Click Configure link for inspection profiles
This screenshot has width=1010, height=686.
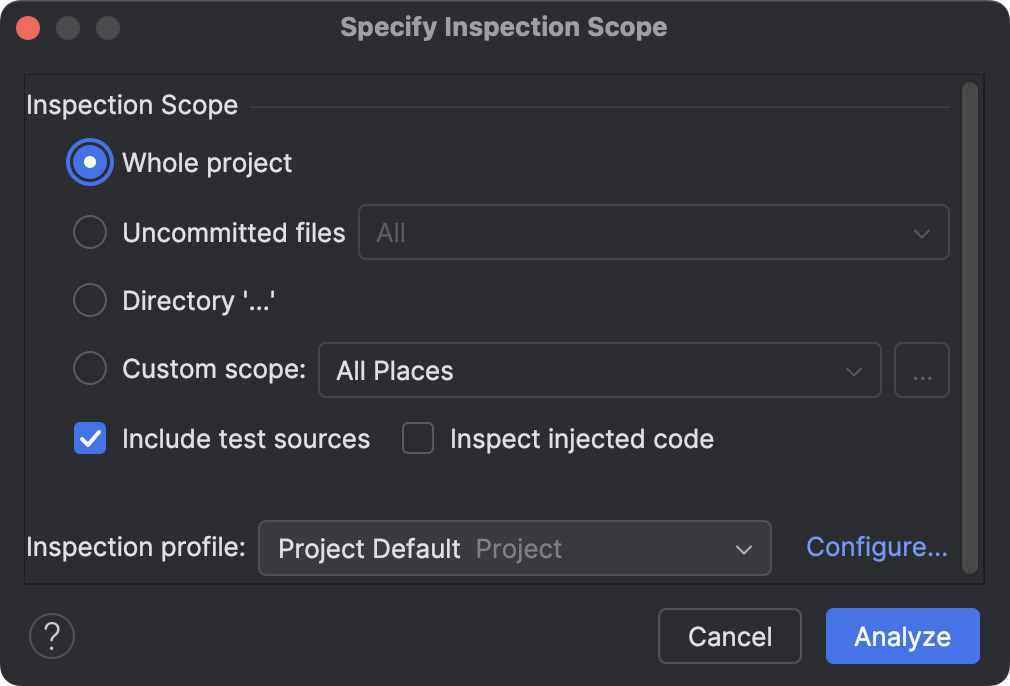click(x=876, y=546)
